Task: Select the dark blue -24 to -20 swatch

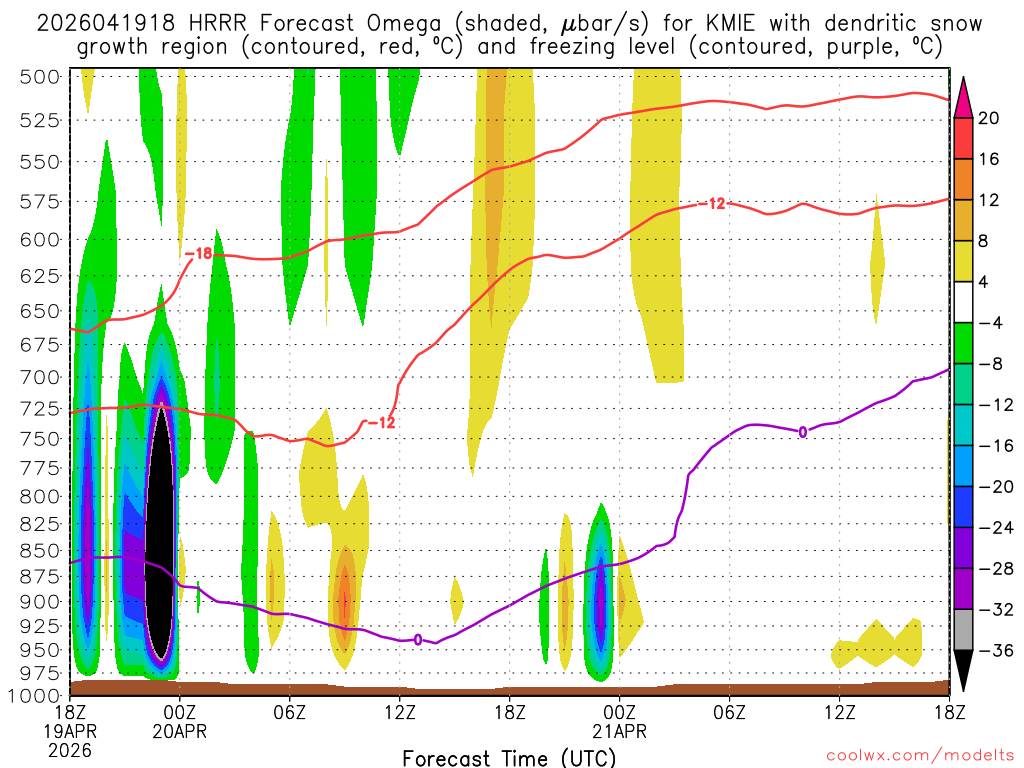Action: tap(963, 507)
